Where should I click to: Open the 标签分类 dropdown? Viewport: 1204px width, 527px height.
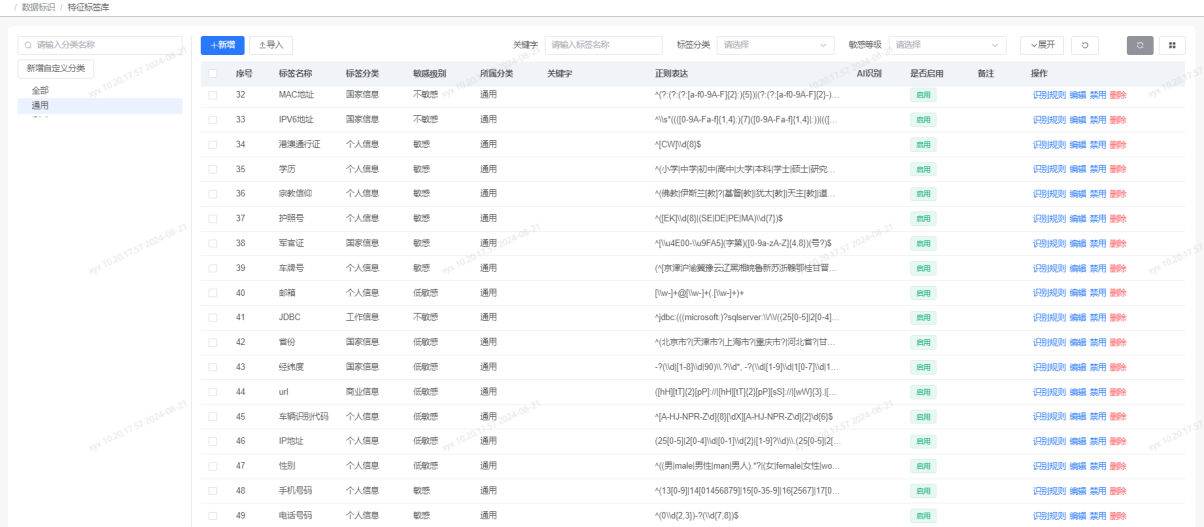coord(775,45)
